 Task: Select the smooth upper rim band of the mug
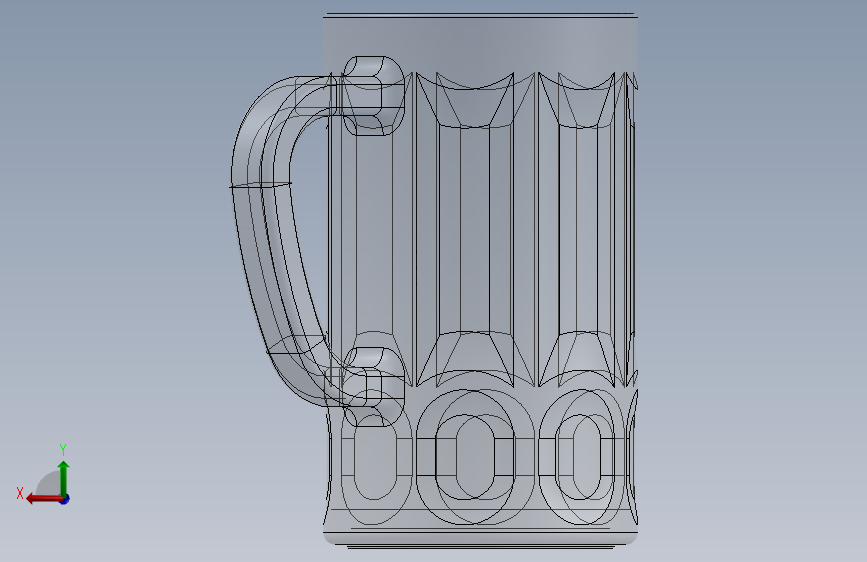[x=480, y=43]
